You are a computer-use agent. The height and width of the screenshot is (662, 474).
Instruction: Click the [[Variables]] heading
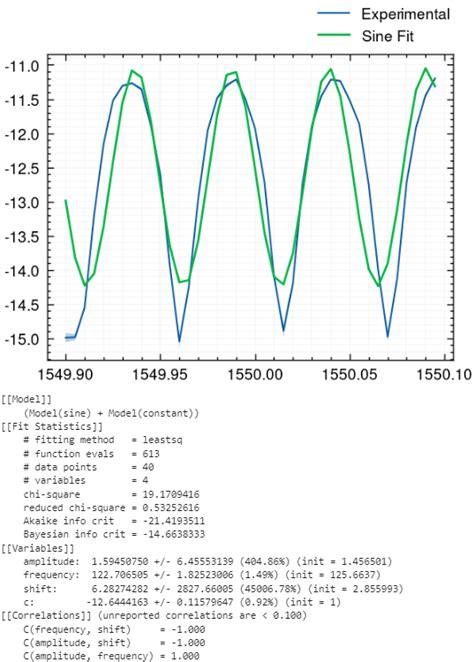38,548
